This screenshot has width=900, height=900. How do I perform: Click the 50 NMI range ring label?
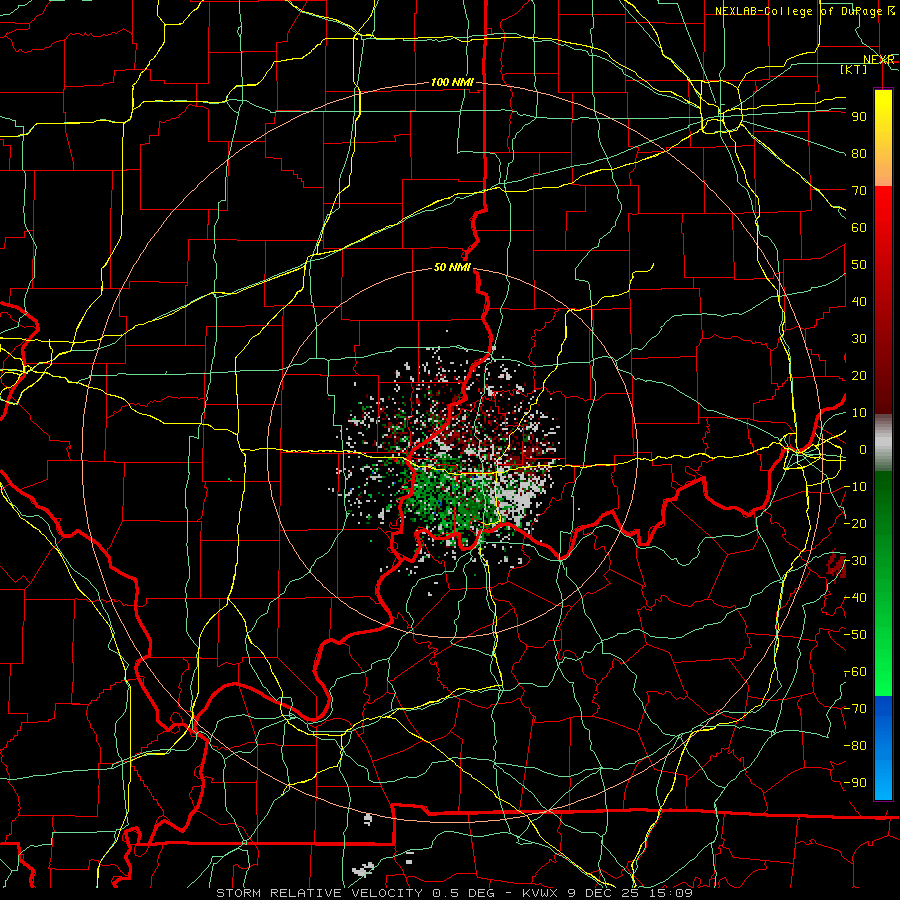coord(452,267)
